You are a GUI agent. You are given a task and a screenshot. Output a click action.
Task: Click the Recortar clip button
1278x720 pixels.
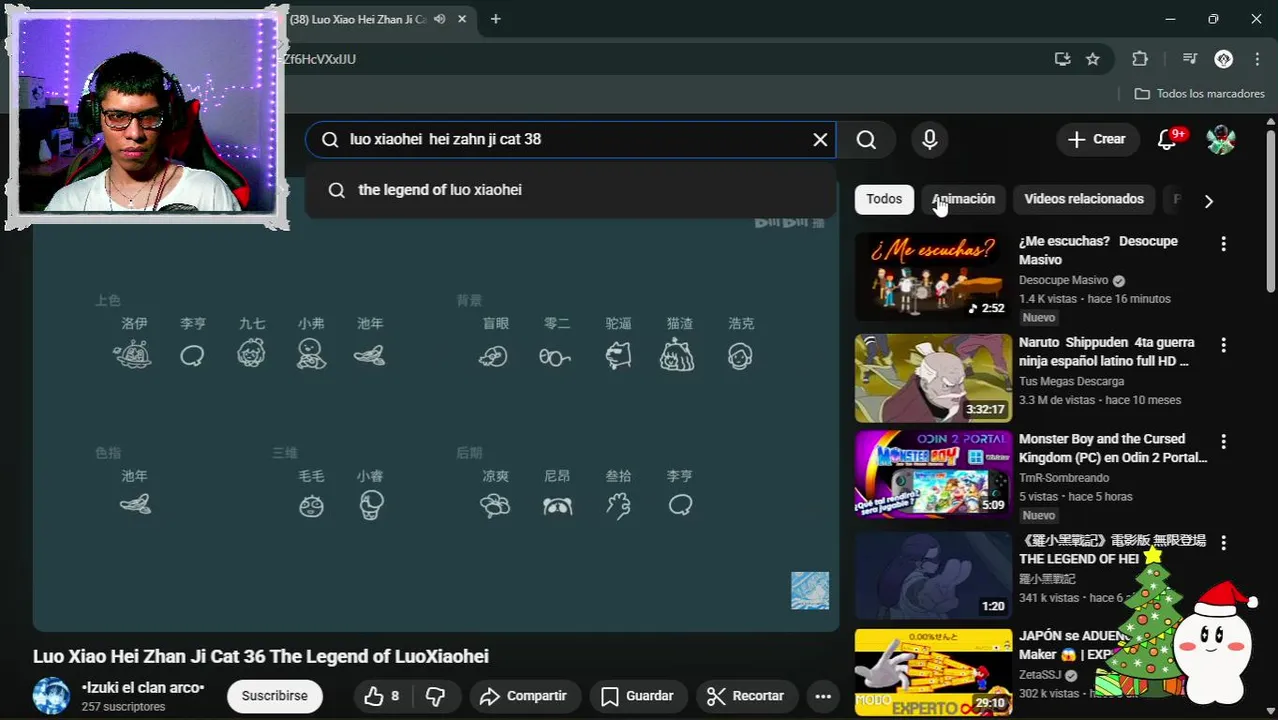coord(745,696)
